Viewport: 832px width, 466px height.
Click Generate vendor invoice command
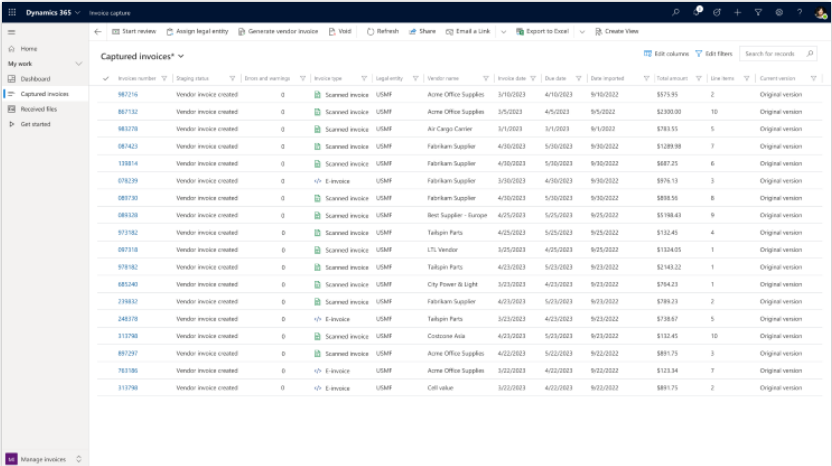coord(278,31)
